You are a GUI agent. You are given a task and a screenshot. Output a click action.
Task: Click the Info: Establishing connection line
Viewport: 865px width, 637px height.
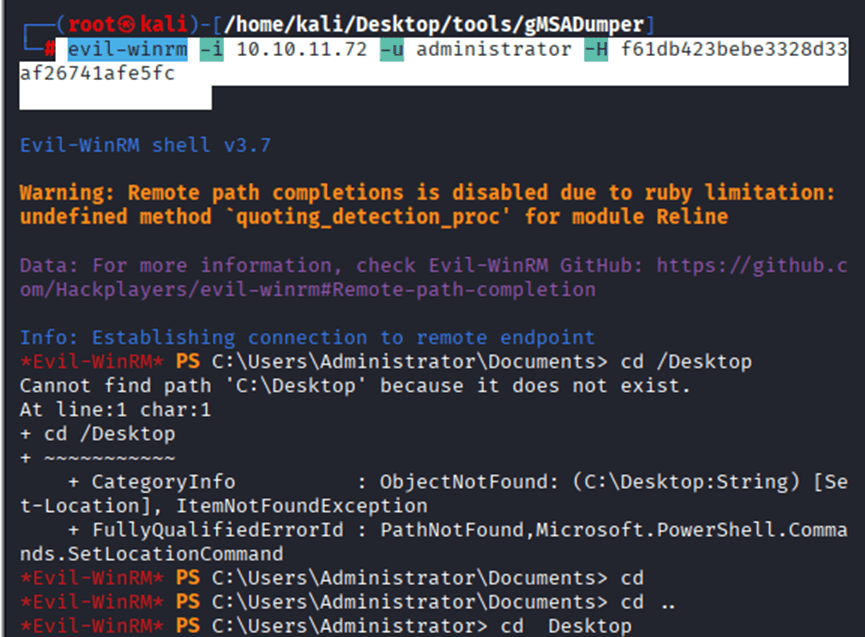[x=307, y=337]
